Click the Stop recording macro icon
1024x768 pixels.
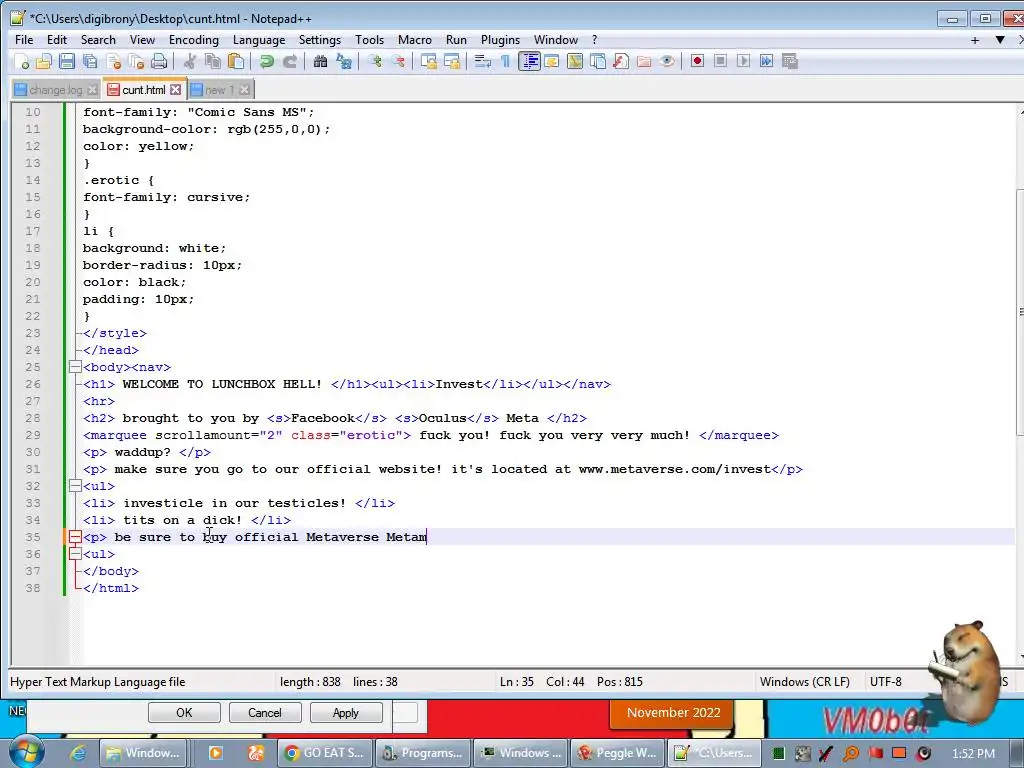coord(720,61)
